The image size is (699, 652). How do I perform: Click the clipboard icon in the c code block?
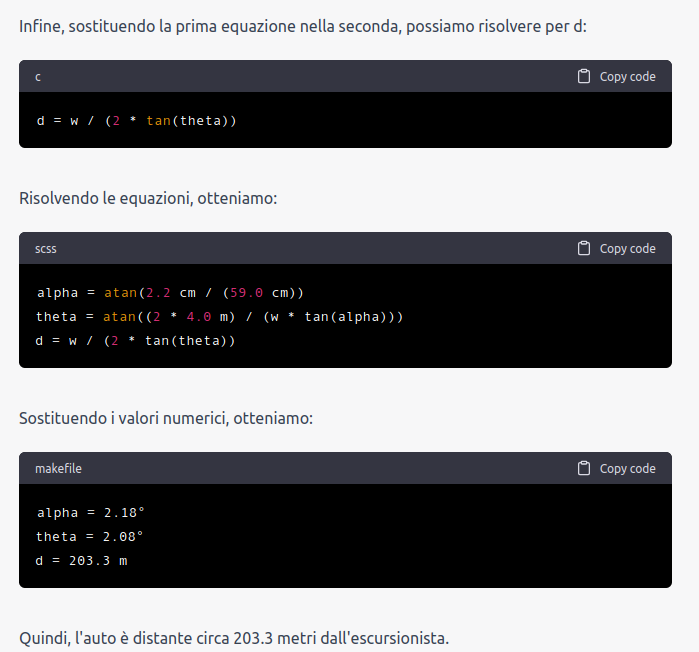(x=584, y=76)
